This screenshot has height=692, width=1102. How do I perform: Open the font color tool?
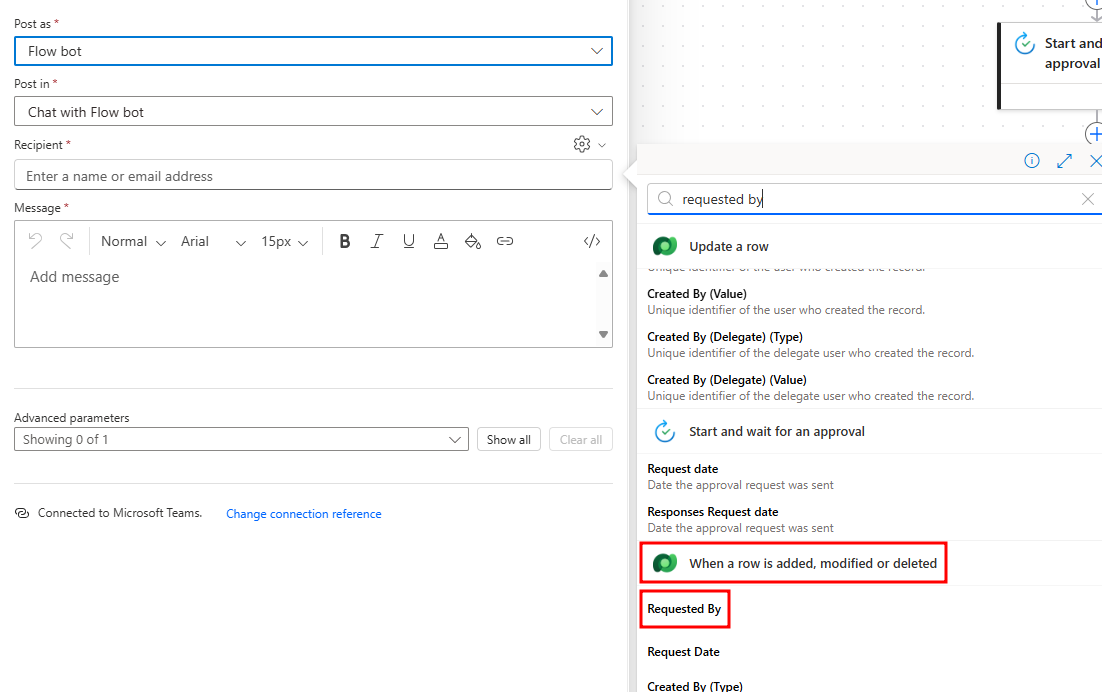(441, 241)
